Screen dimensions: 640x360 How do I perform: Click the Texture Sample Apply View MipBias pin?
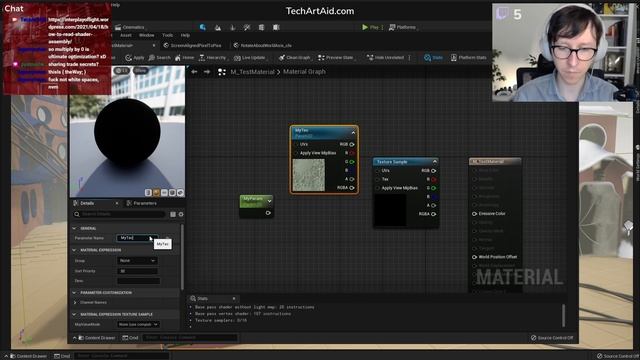(x=378, y=188)
